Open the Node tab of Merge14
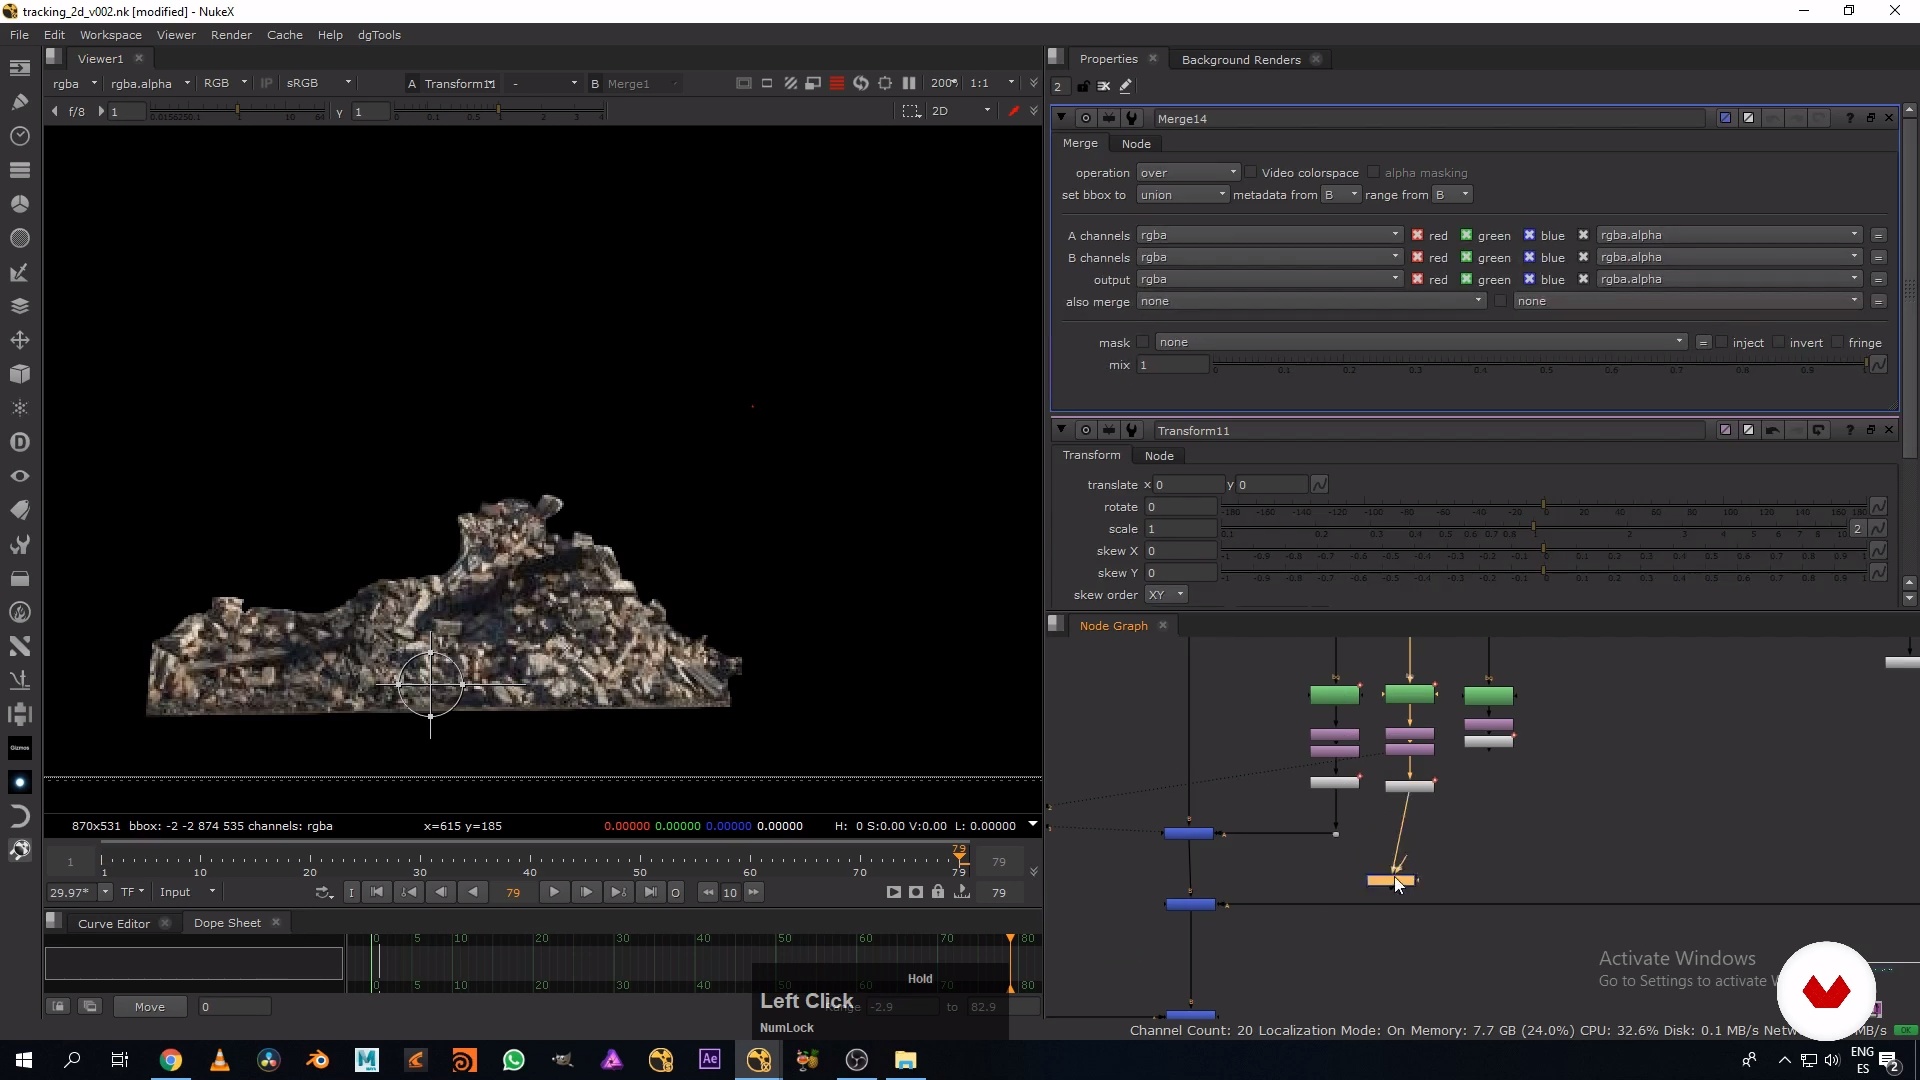The image size is (1920, 1080). 1136,144
